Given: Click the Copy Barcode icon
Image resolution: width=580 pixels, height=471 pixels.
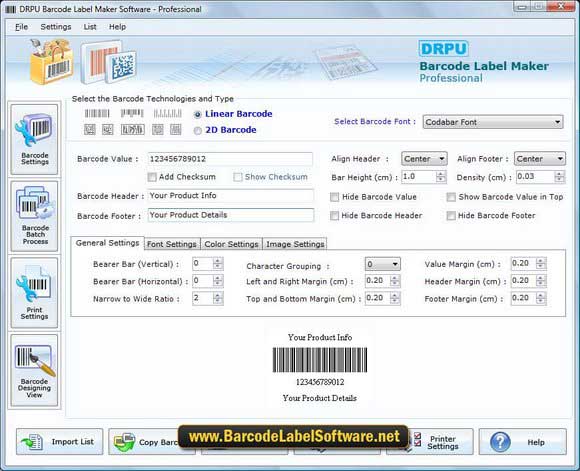Looking at the screenshot, I should click(x=124, y=442).
